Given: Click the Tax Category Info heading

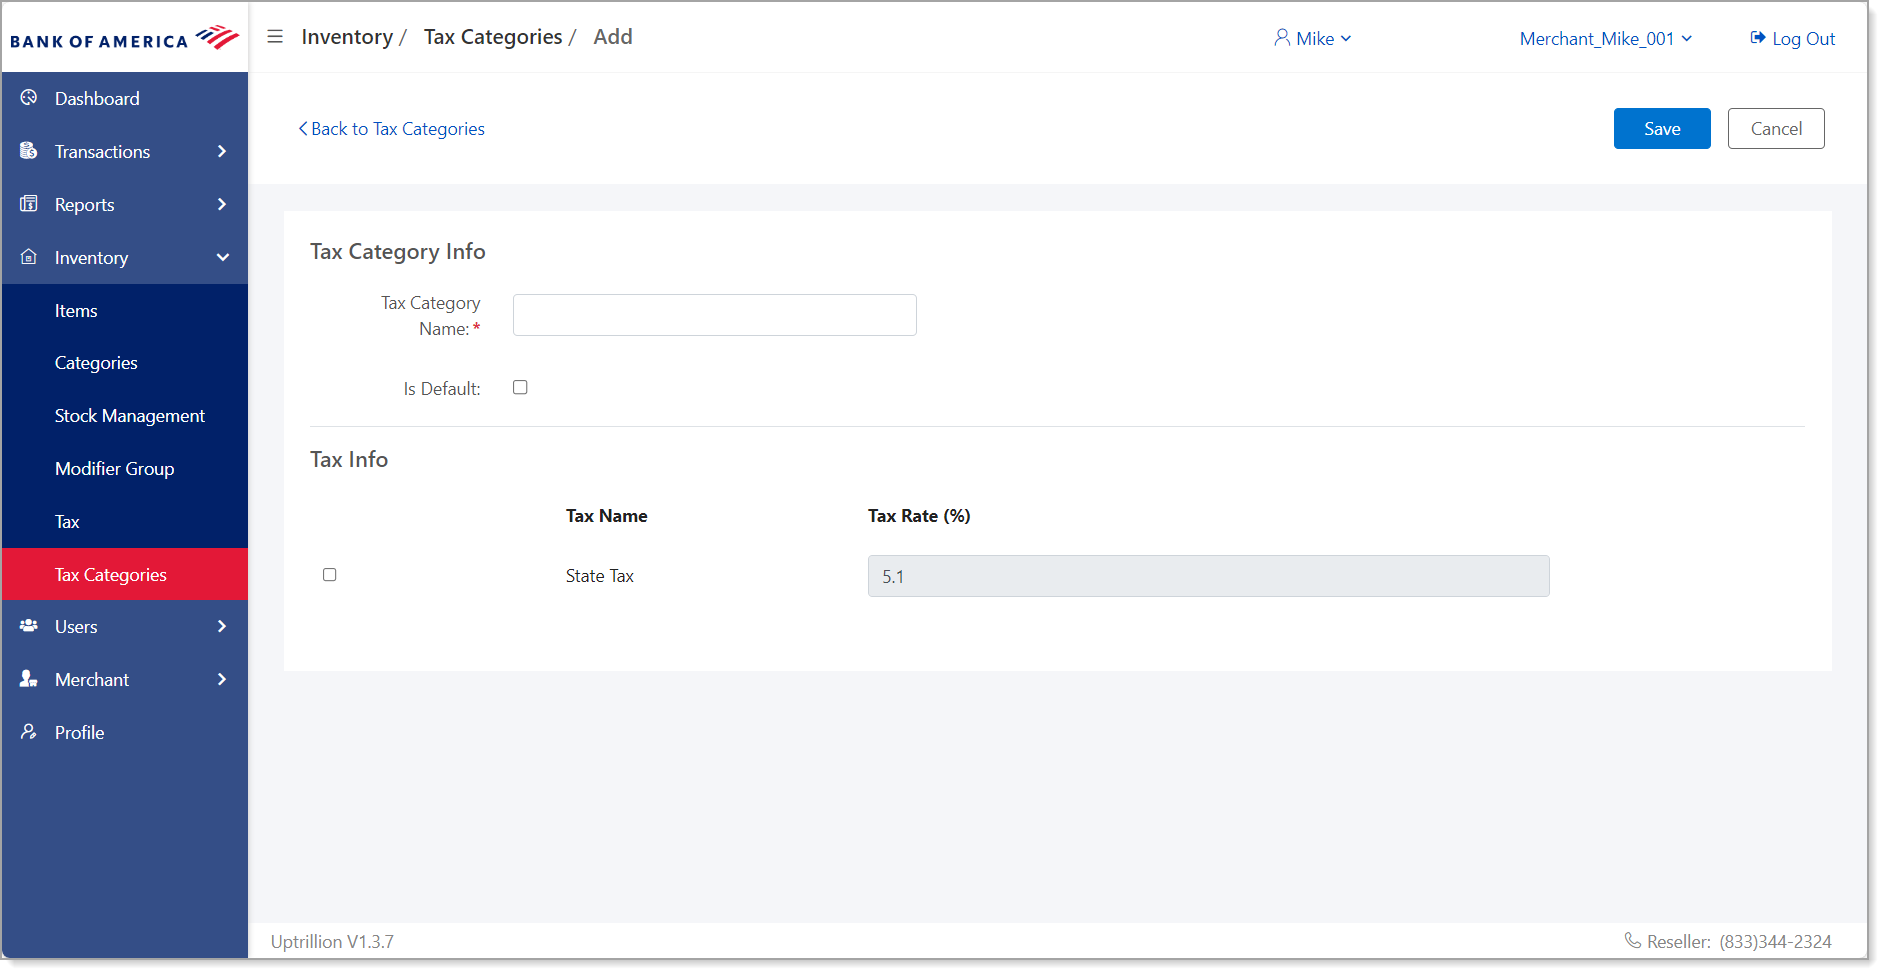Looking at the screenshot, I should pos(398,251).
